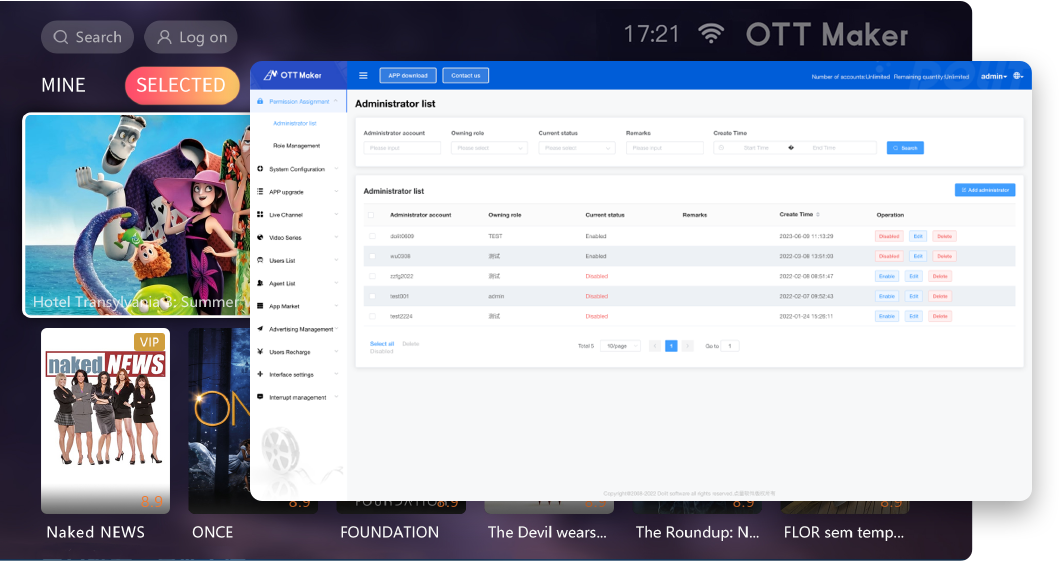Click the Administrator account input field

402,147
